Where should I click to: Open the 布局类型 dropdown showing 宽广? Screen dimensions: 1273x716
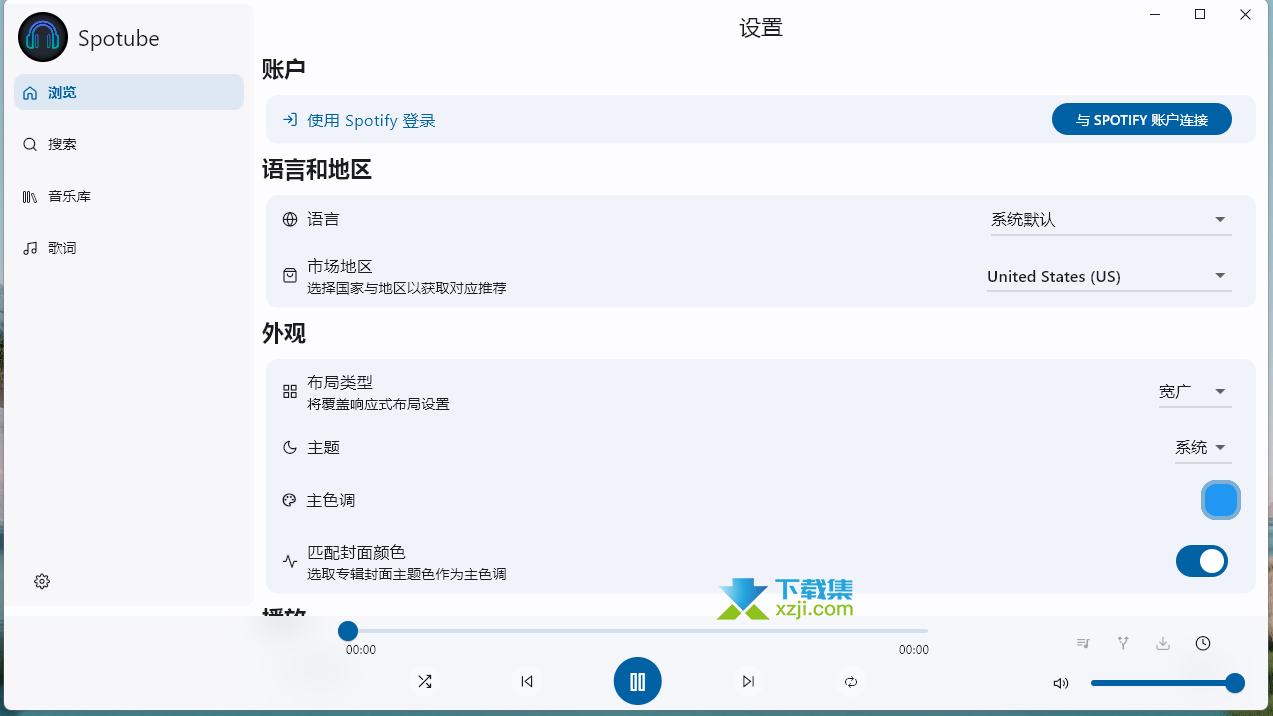coord(1195,391)
